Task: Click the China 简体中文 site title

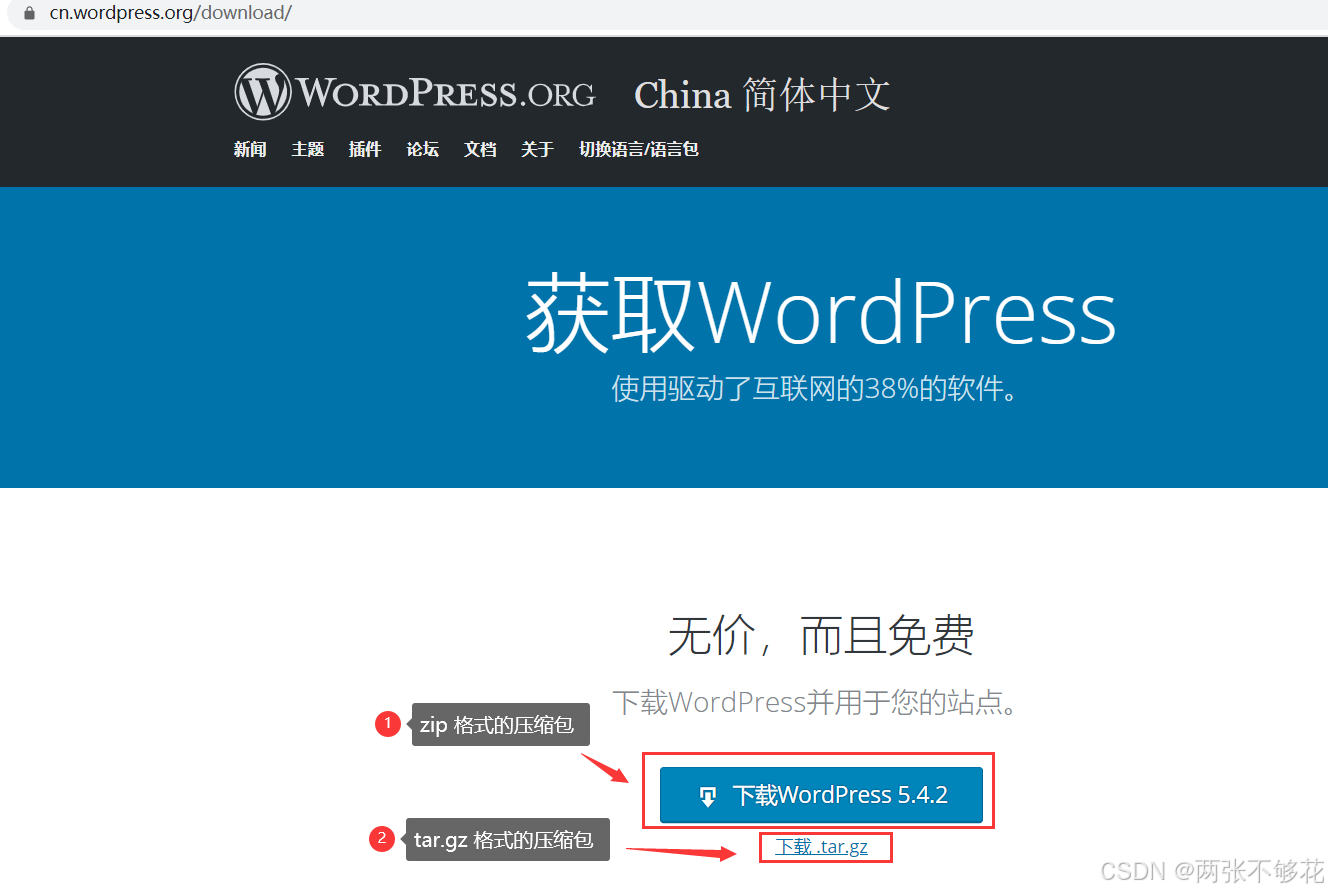Action: point(762,94)
